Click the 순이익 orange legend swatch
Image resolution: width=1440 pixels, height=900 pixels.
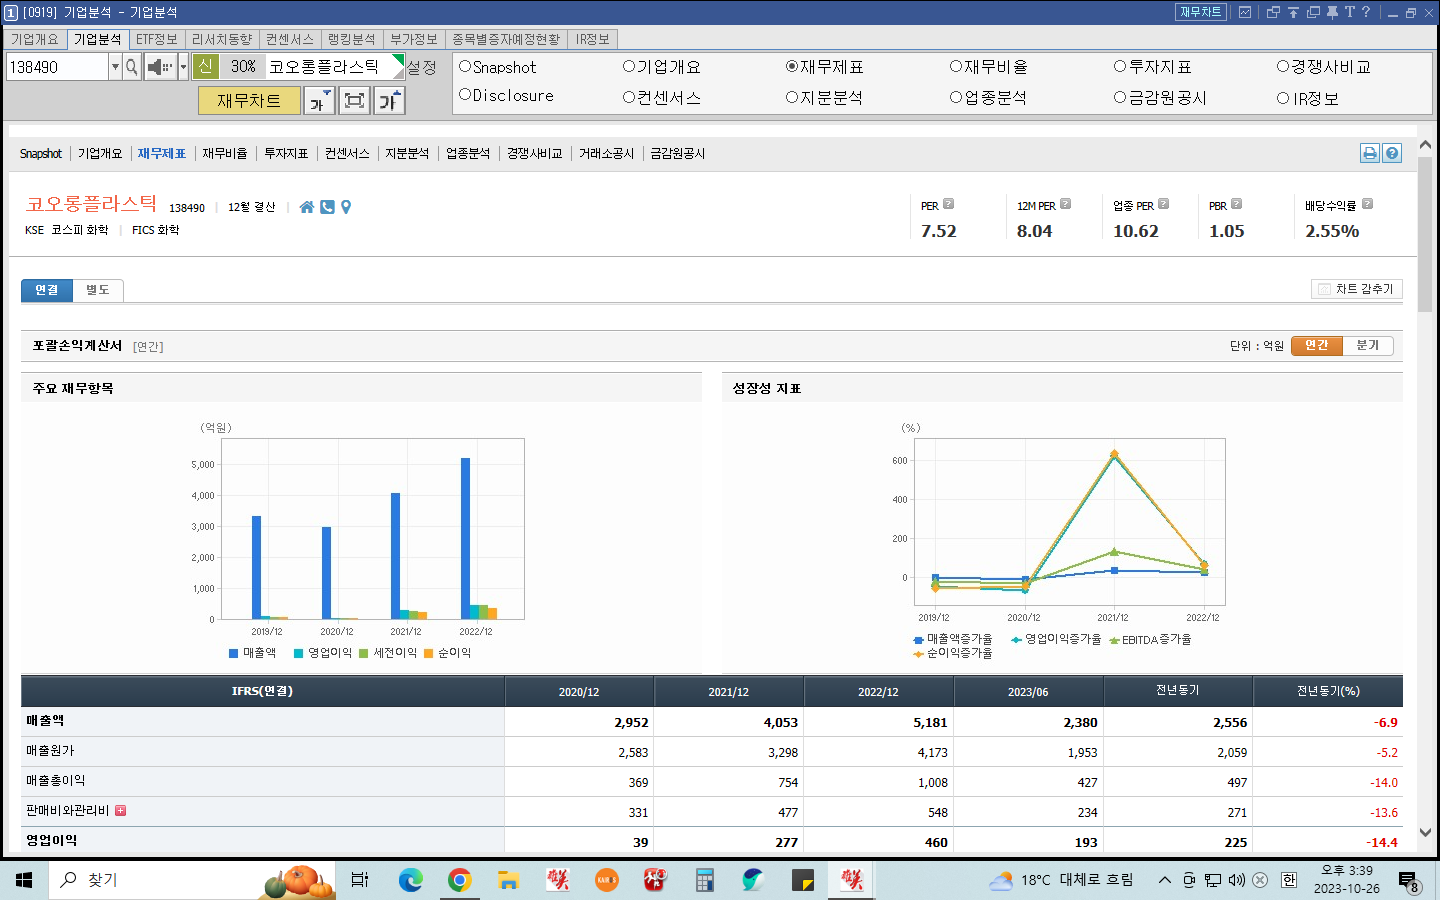pos(428,653)
